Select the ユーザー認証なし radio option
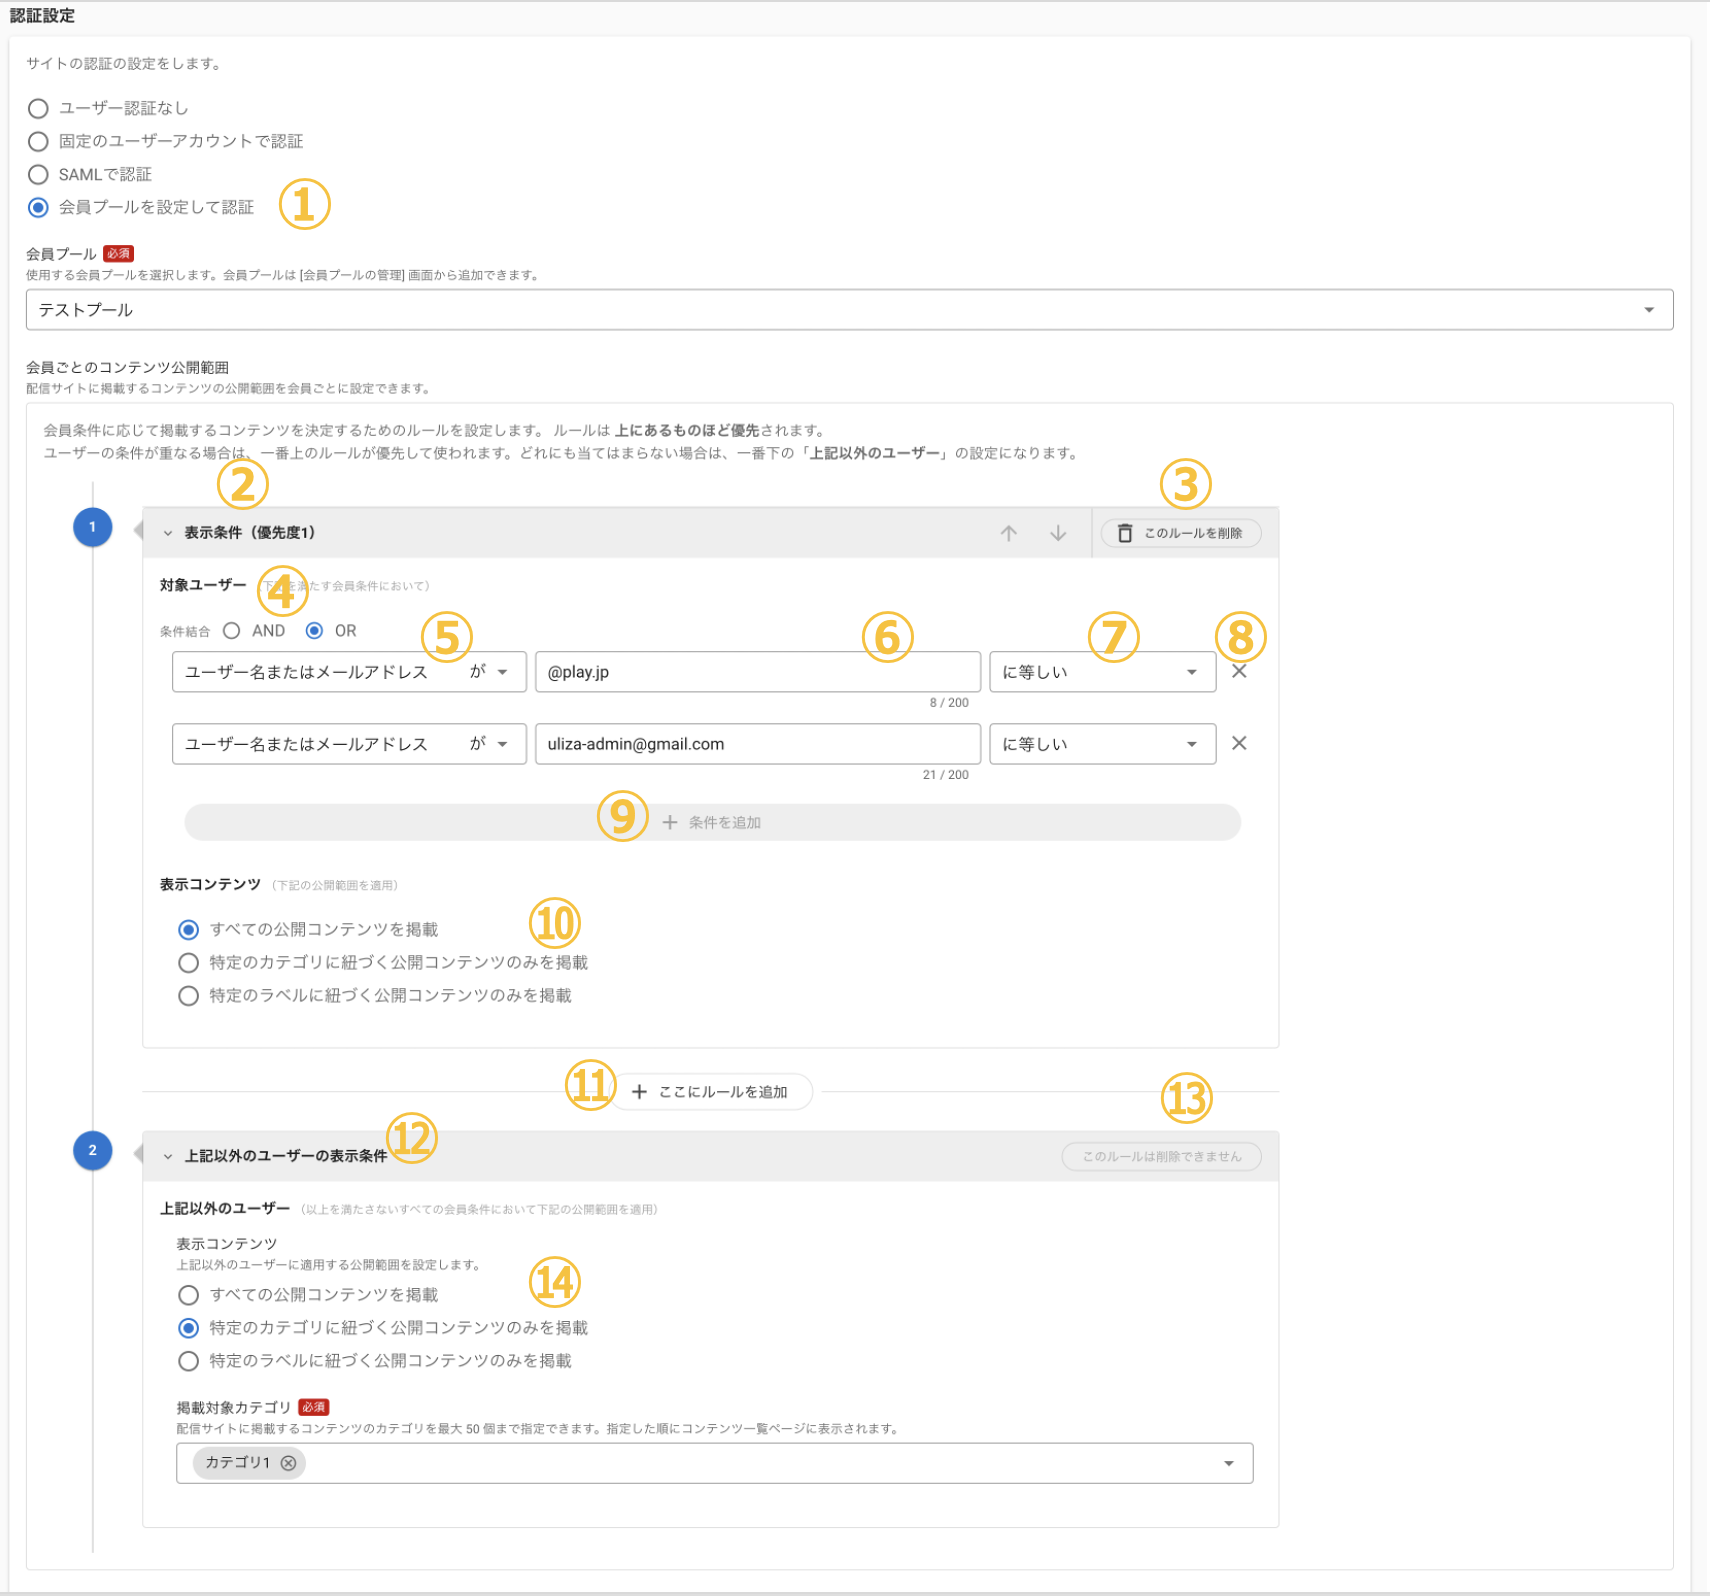The image size is (1710, 1596). [x=38, y=108]
